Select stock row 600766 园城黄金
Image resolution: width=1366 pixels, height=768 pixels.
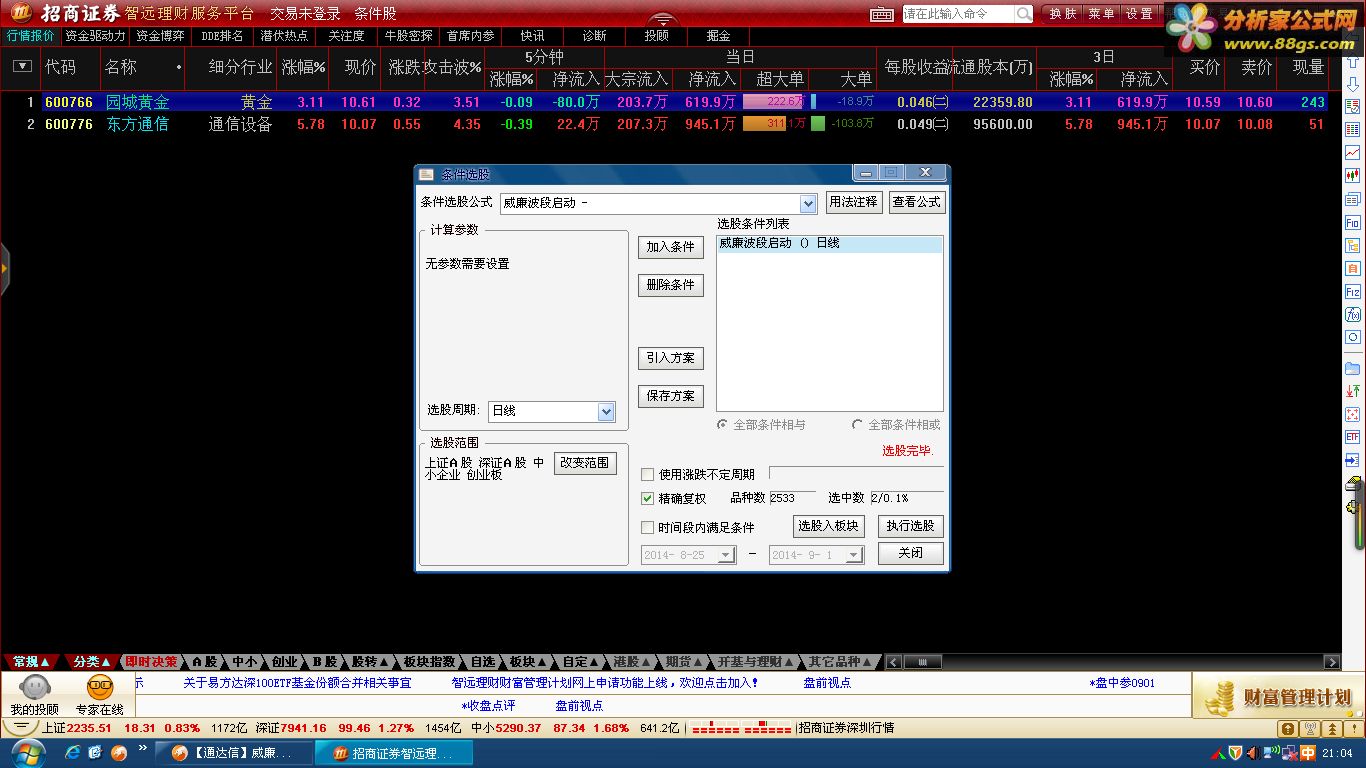pyautogui.click(x=670, y=102)
